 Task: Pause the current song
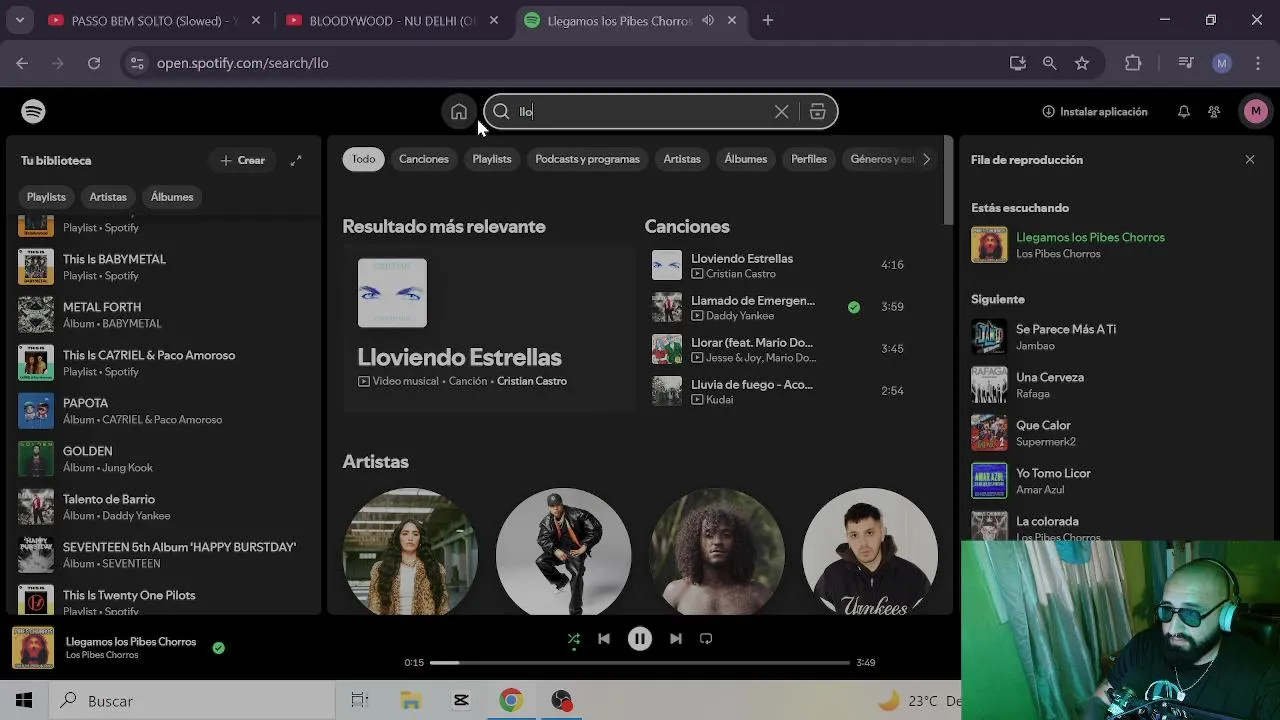coord(640,638)
